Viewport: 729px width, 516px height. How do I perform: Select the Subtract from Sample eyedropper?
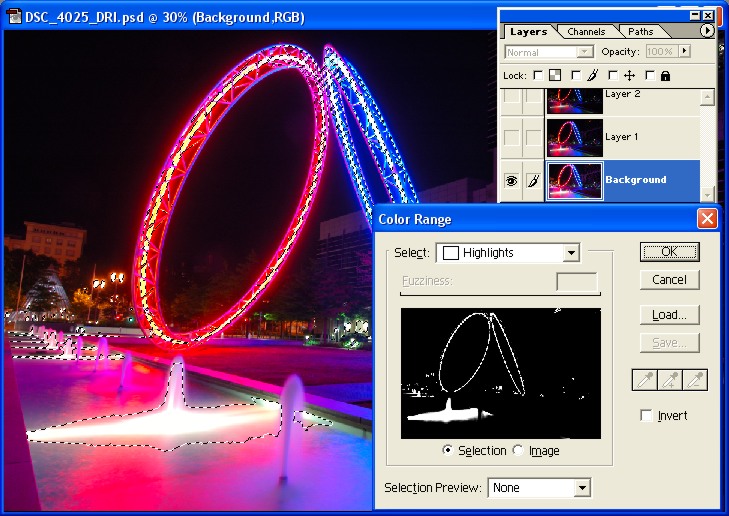(x=695, y=380)
